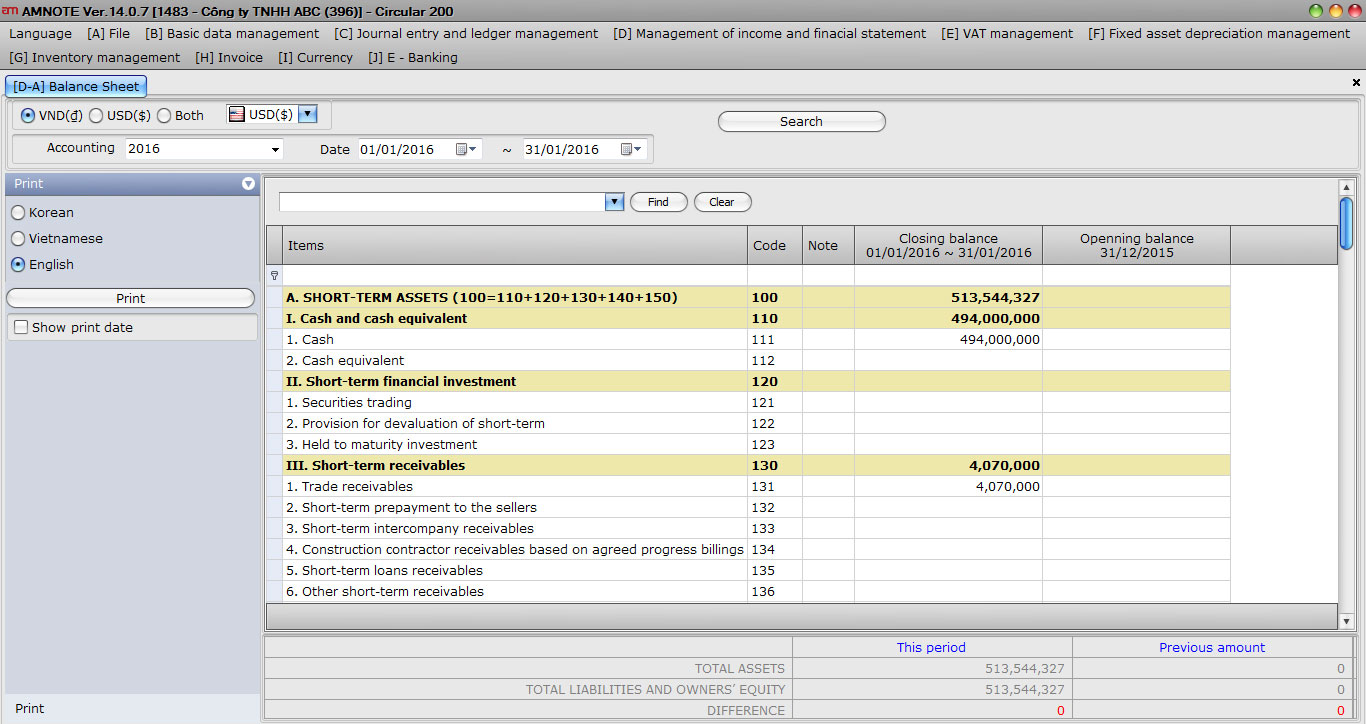Expand the Accounting year dropdown
1366x724 pixels.
tap(275, 150)
